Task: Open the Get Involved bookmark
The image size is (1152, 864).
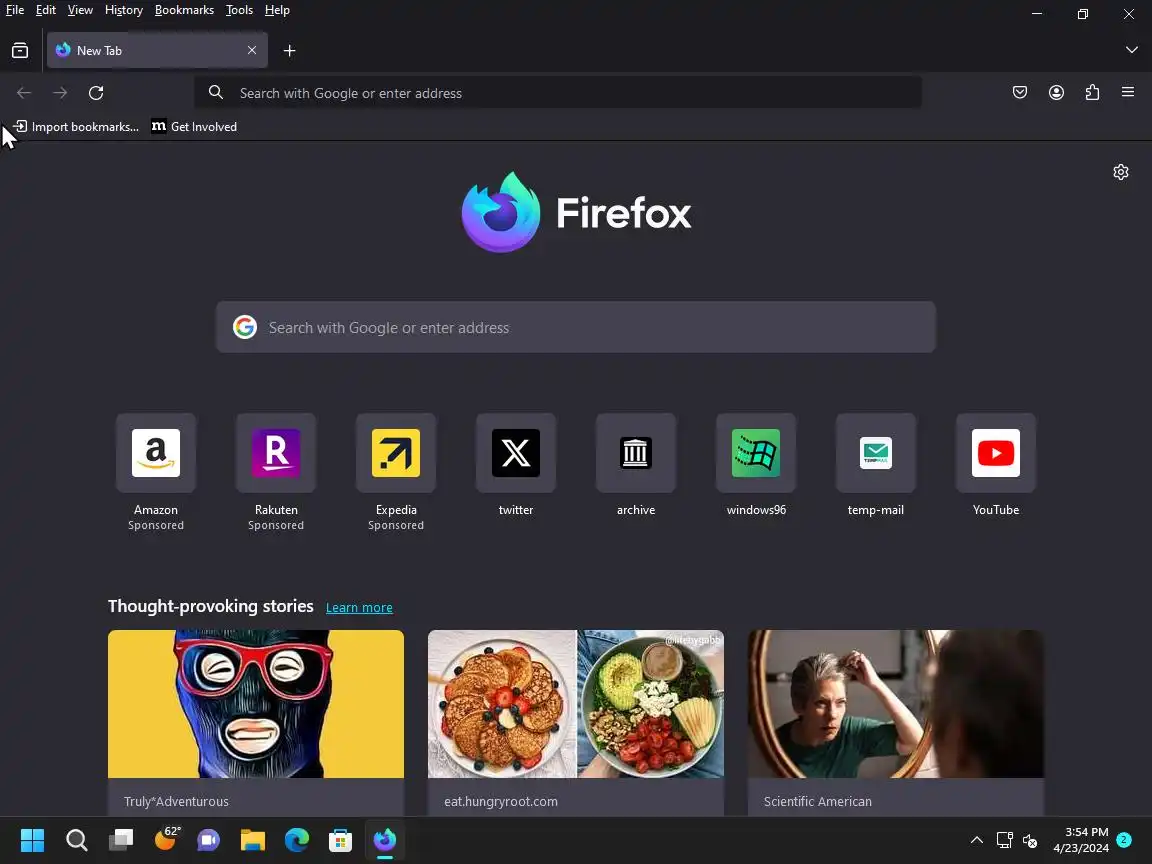Action: point(194,126)
